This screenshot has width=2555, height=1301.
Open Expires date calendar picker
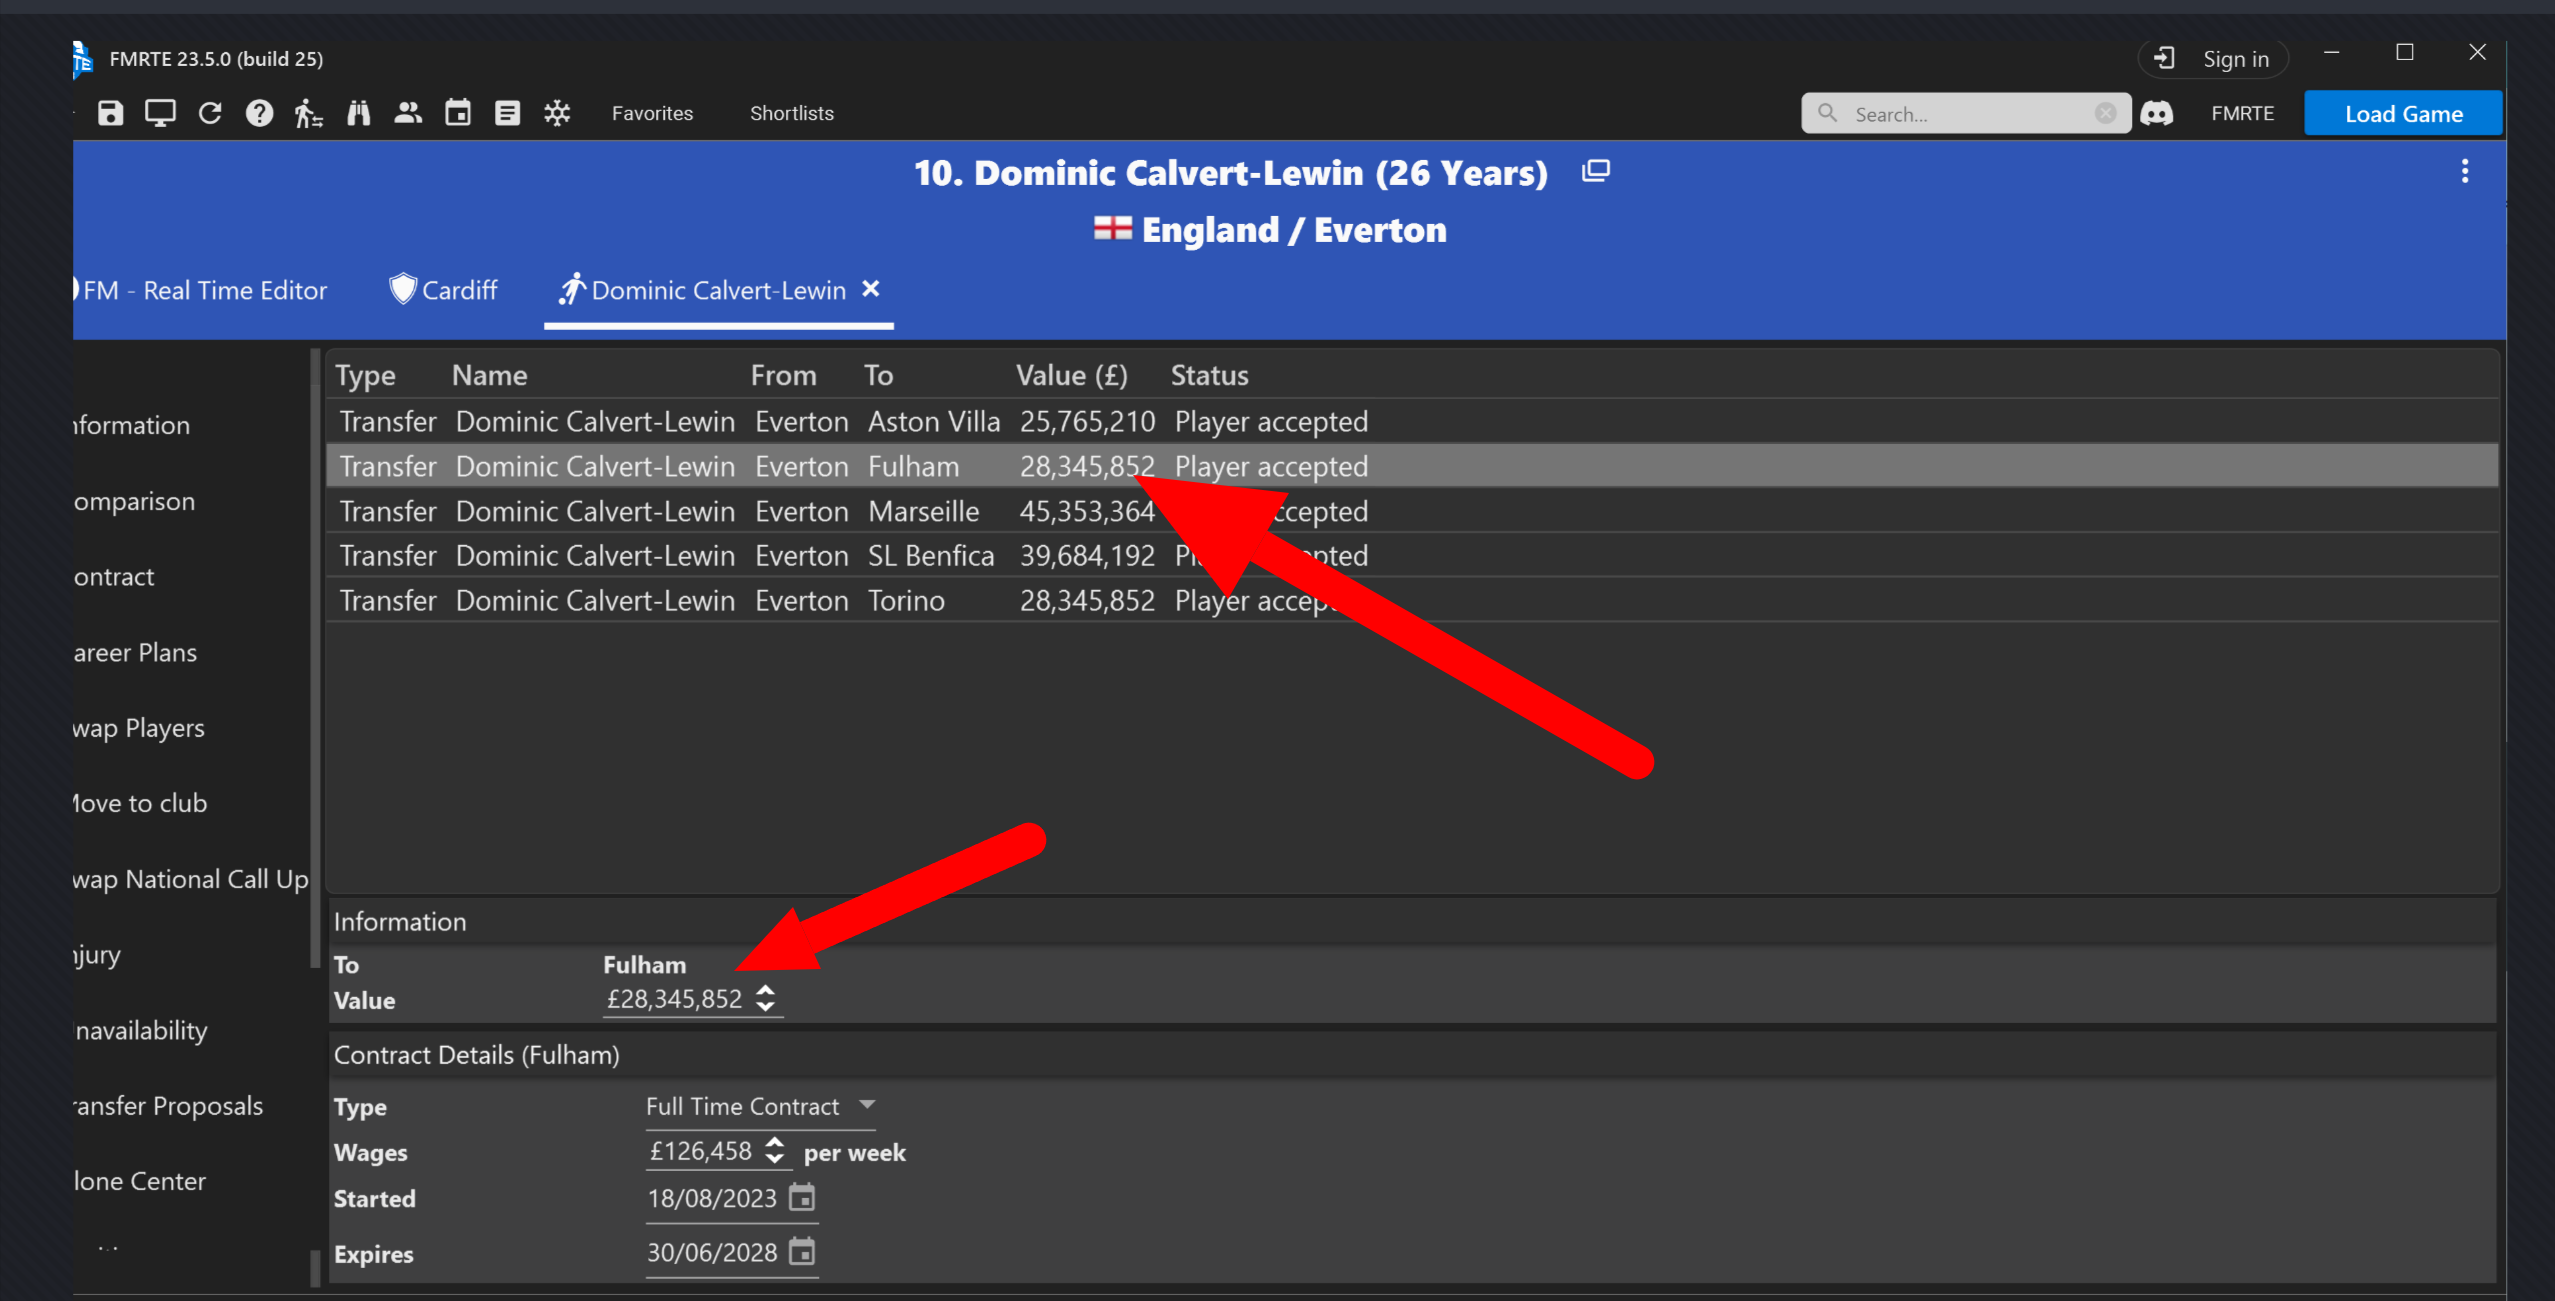[x=802, y=1251]
